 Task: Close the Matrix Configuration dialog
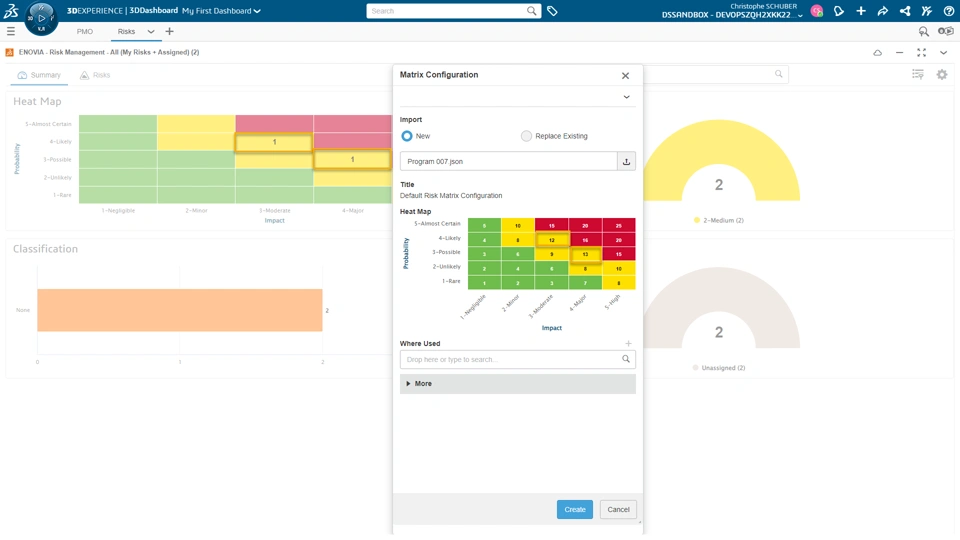(x=625, y=76)
